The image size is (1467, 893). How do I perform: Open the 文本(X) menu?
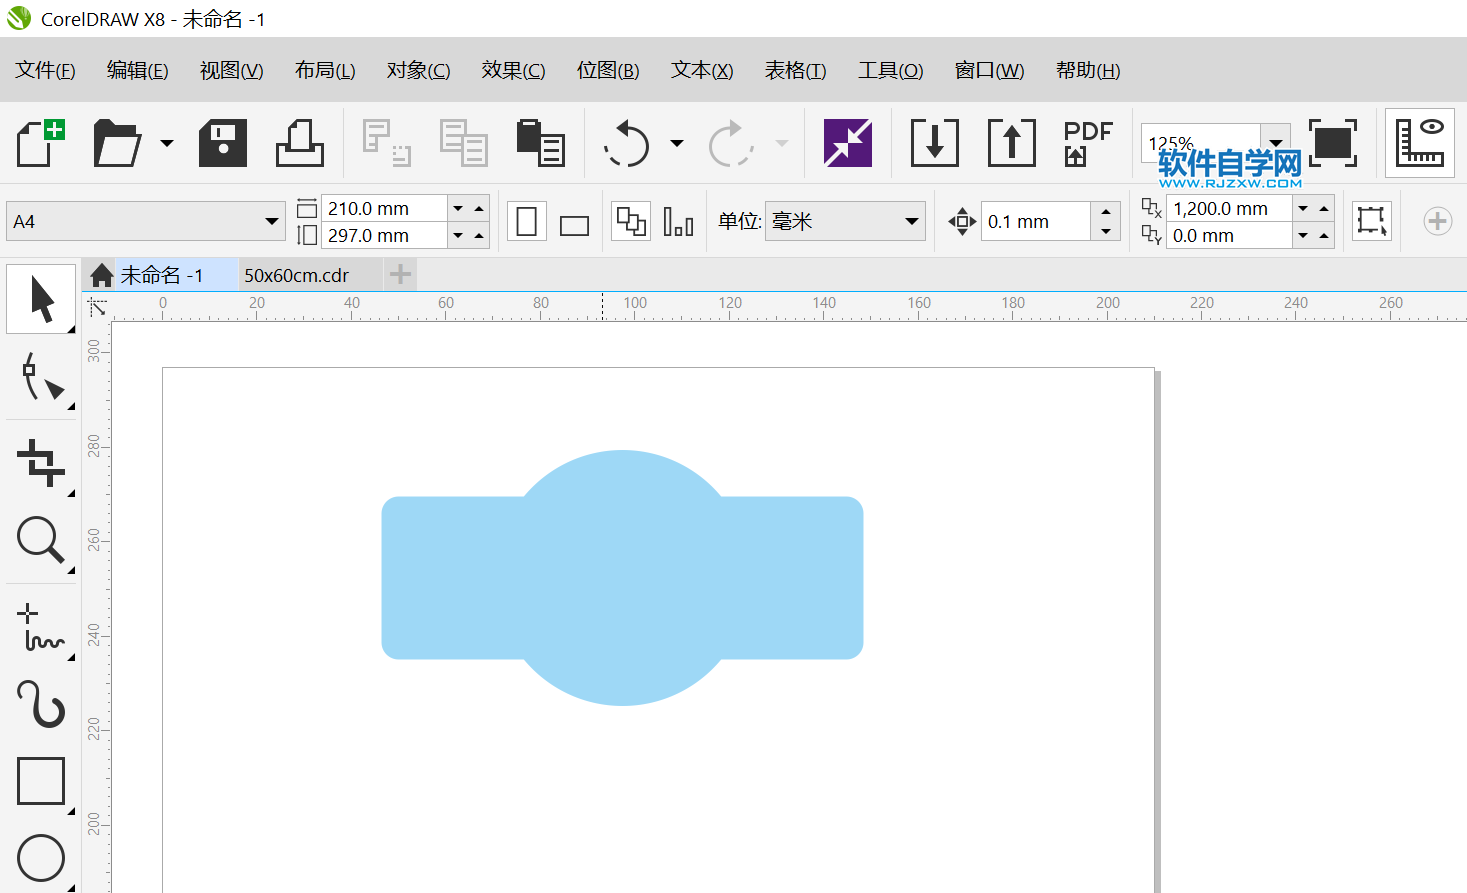pyautogui.click(x=702, y=70)
